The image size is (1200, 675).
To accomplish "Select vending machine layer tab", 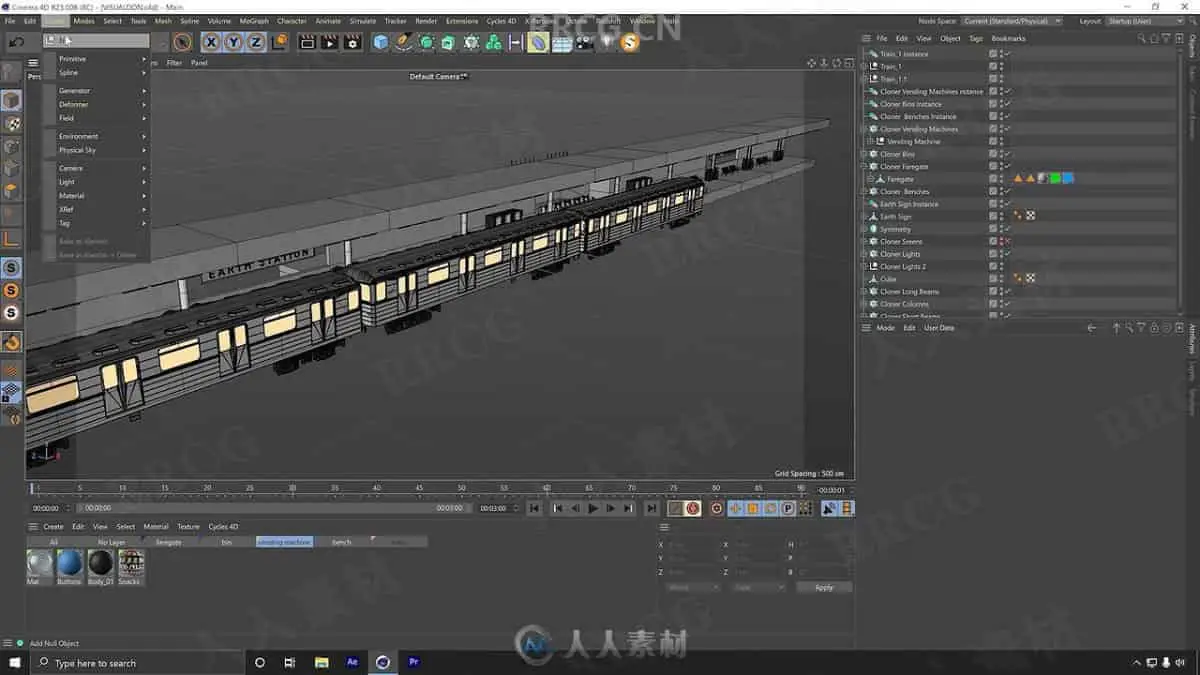I will coord(284,542).
